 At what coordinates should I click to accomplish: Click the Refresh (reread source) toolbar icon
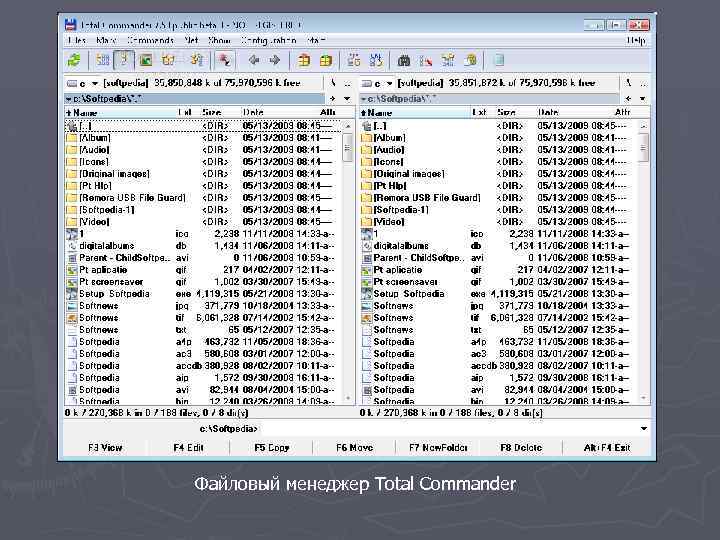73,60
